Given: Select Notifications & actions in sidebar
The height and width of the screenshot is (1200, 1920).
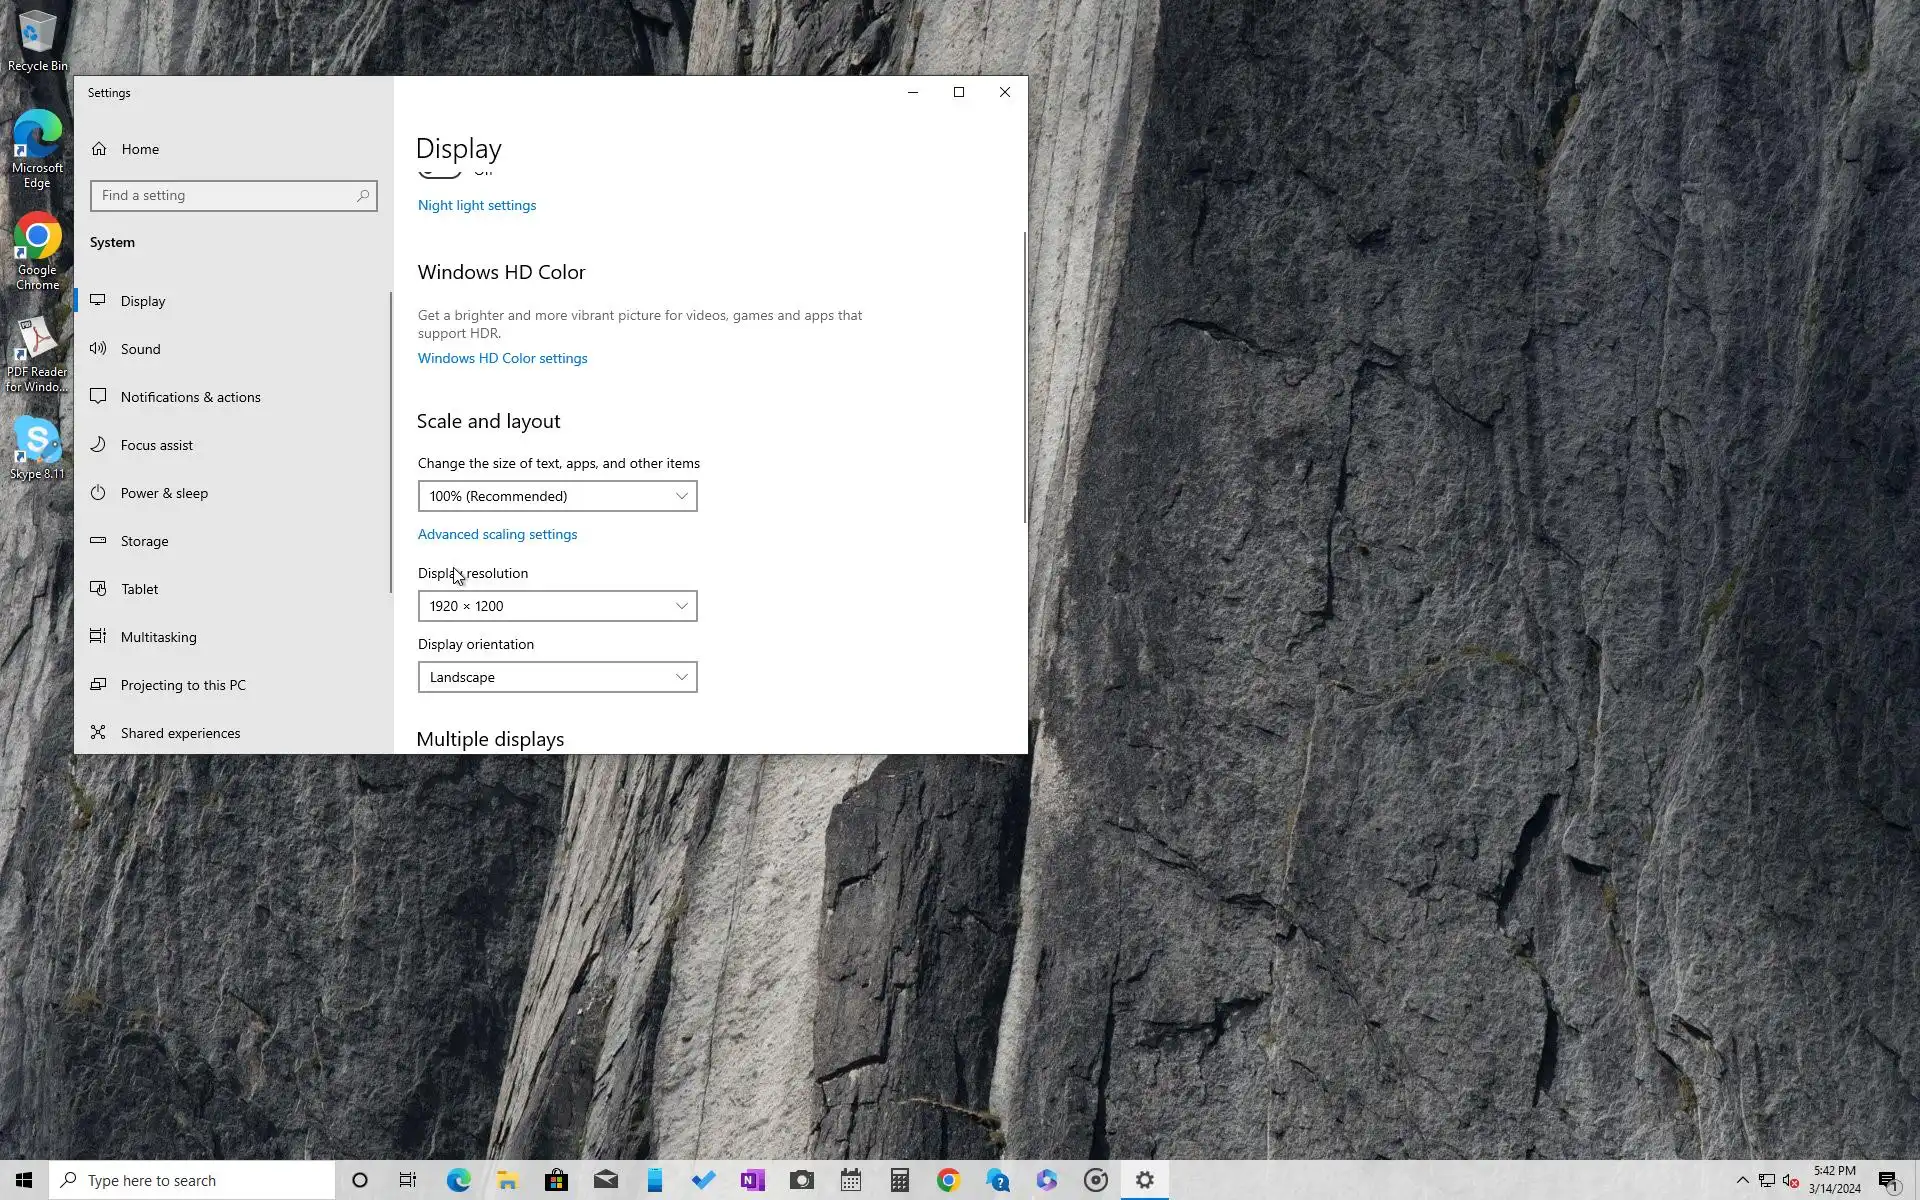Looking at the screenshot, I should click(x=190, y=397).
